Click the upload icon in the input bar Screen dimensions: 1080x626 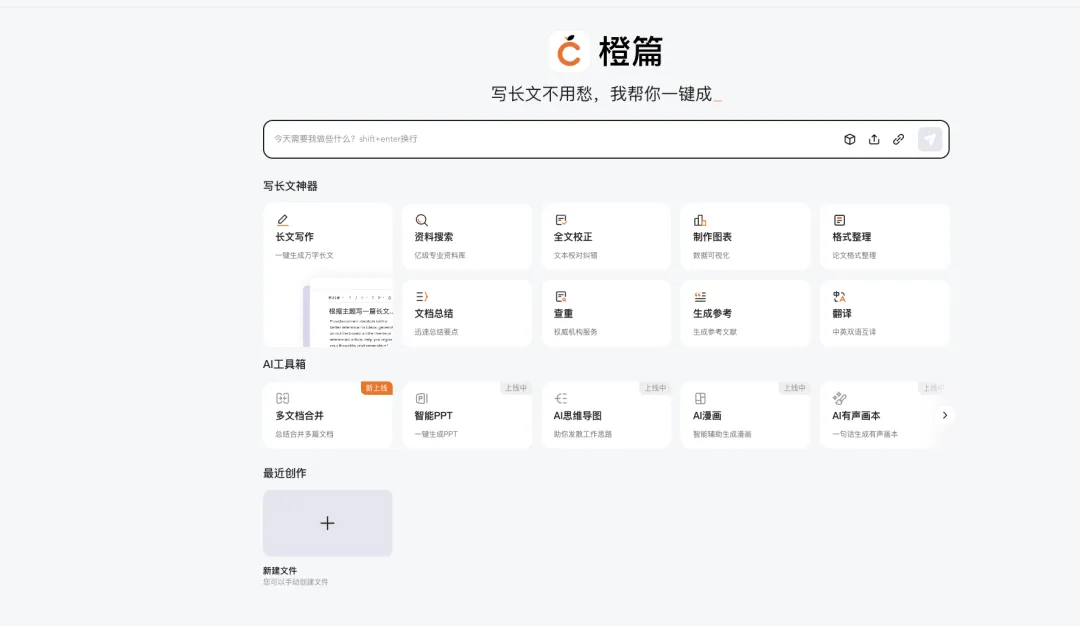coord(873,139)
